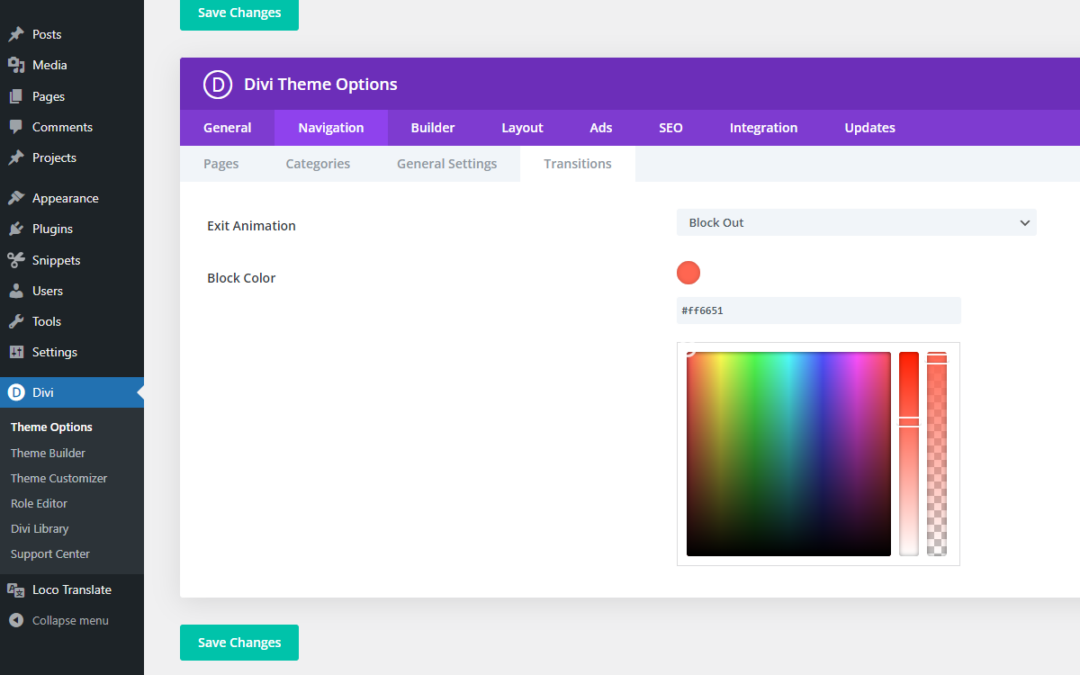This screenshot has height=675, width=1080.
Task: Click the Comments speech bubble icon
Action: pyautogui.click(x=16, y=127)
